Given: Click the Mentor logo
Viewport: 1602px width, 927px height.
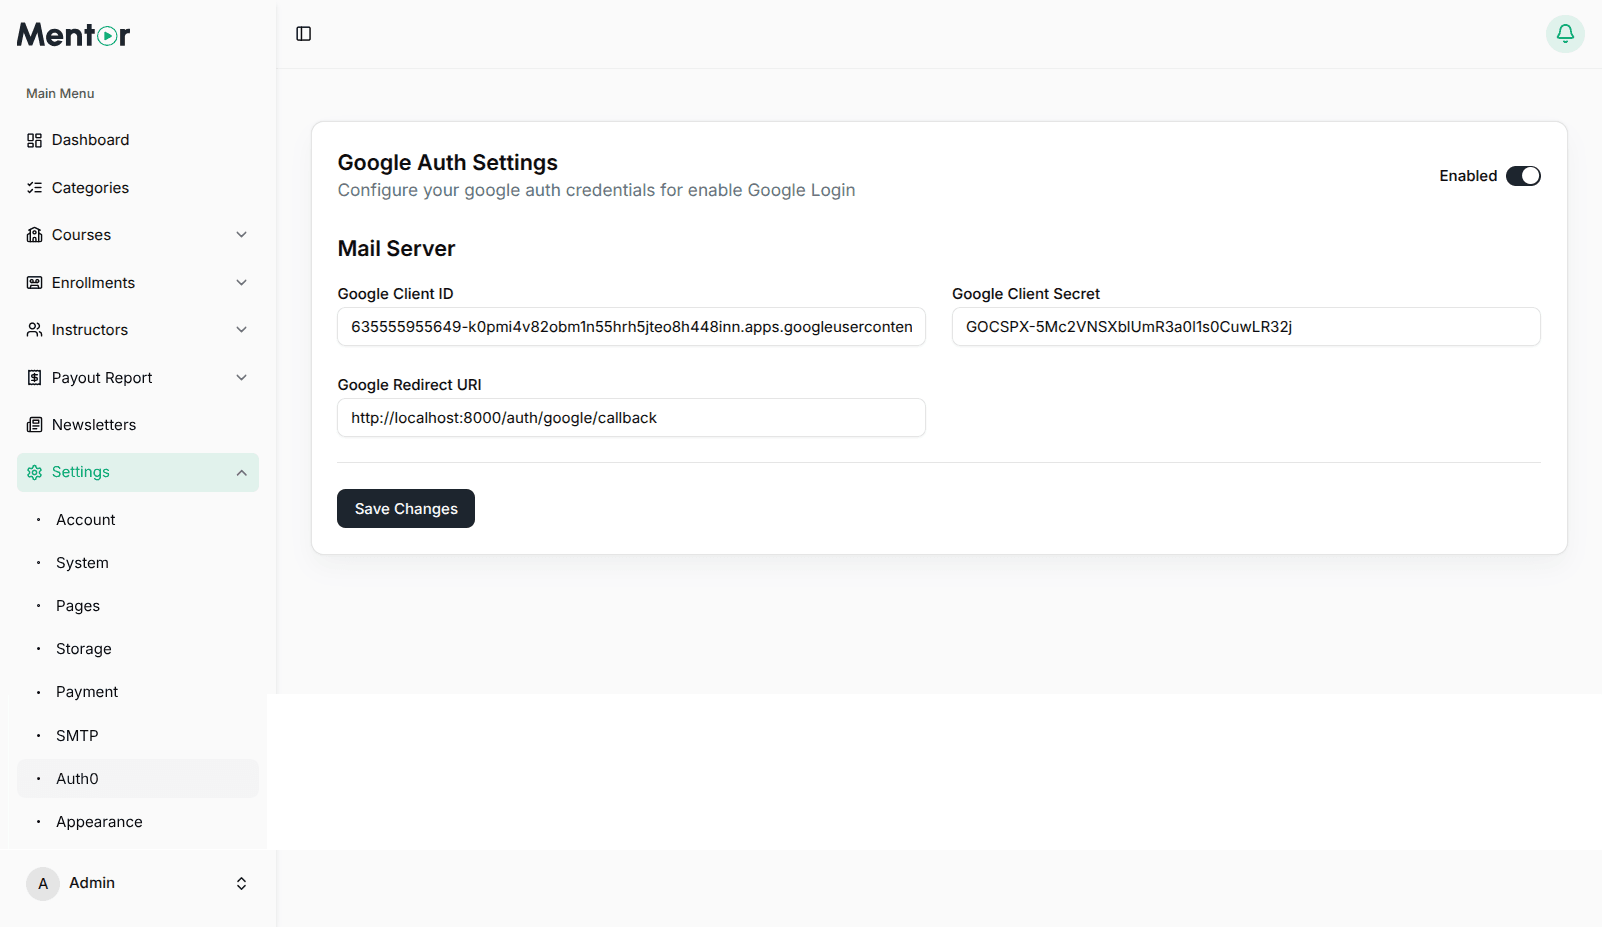Looking at the screenshot, I should tap(72, 34).
